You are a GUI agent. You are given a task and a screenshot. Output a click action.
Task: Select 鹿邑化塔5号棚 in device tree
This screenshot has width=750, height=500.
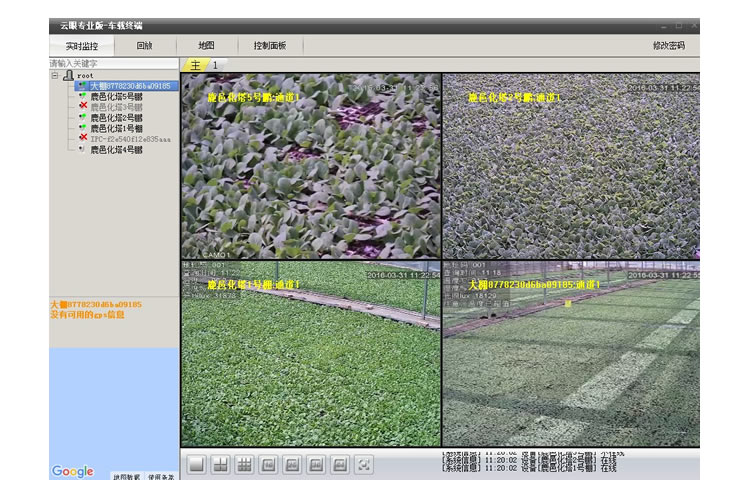point(117,97)
